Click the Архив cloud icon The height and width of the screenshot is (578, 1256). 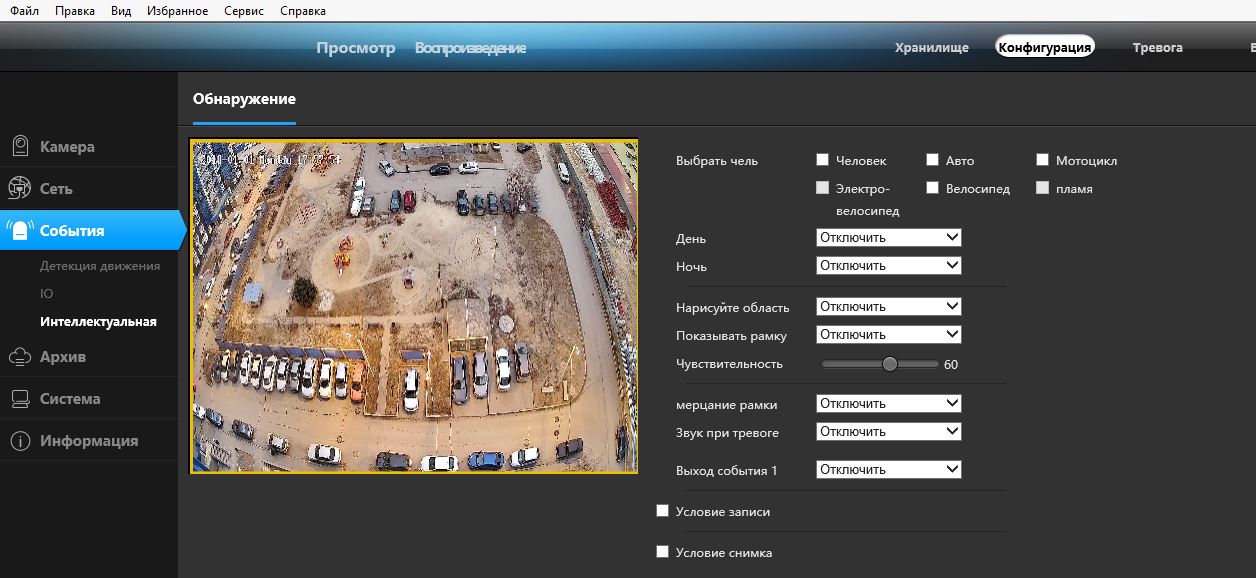(x=19, y=356)
